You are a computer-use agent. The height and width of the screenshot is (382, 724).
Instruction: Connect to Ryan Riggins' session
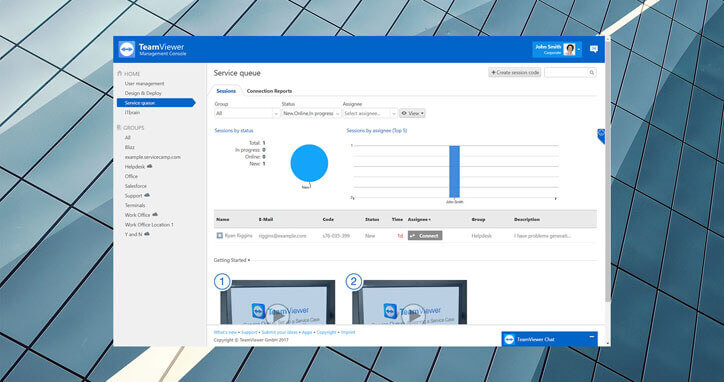[425, 236]
